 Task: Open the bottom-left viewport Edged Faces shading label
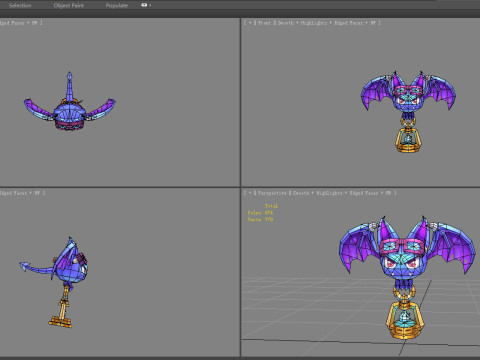point(13,193)
